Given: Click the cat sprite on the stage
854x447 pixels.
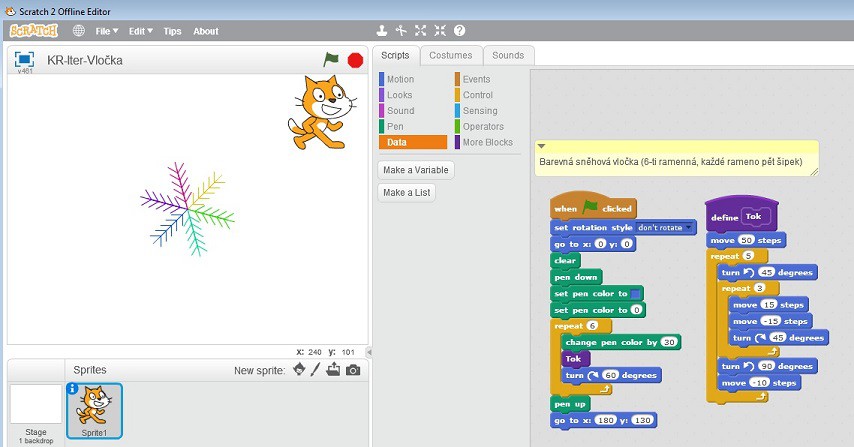Looking at the screenshot, I should (321, 113).
